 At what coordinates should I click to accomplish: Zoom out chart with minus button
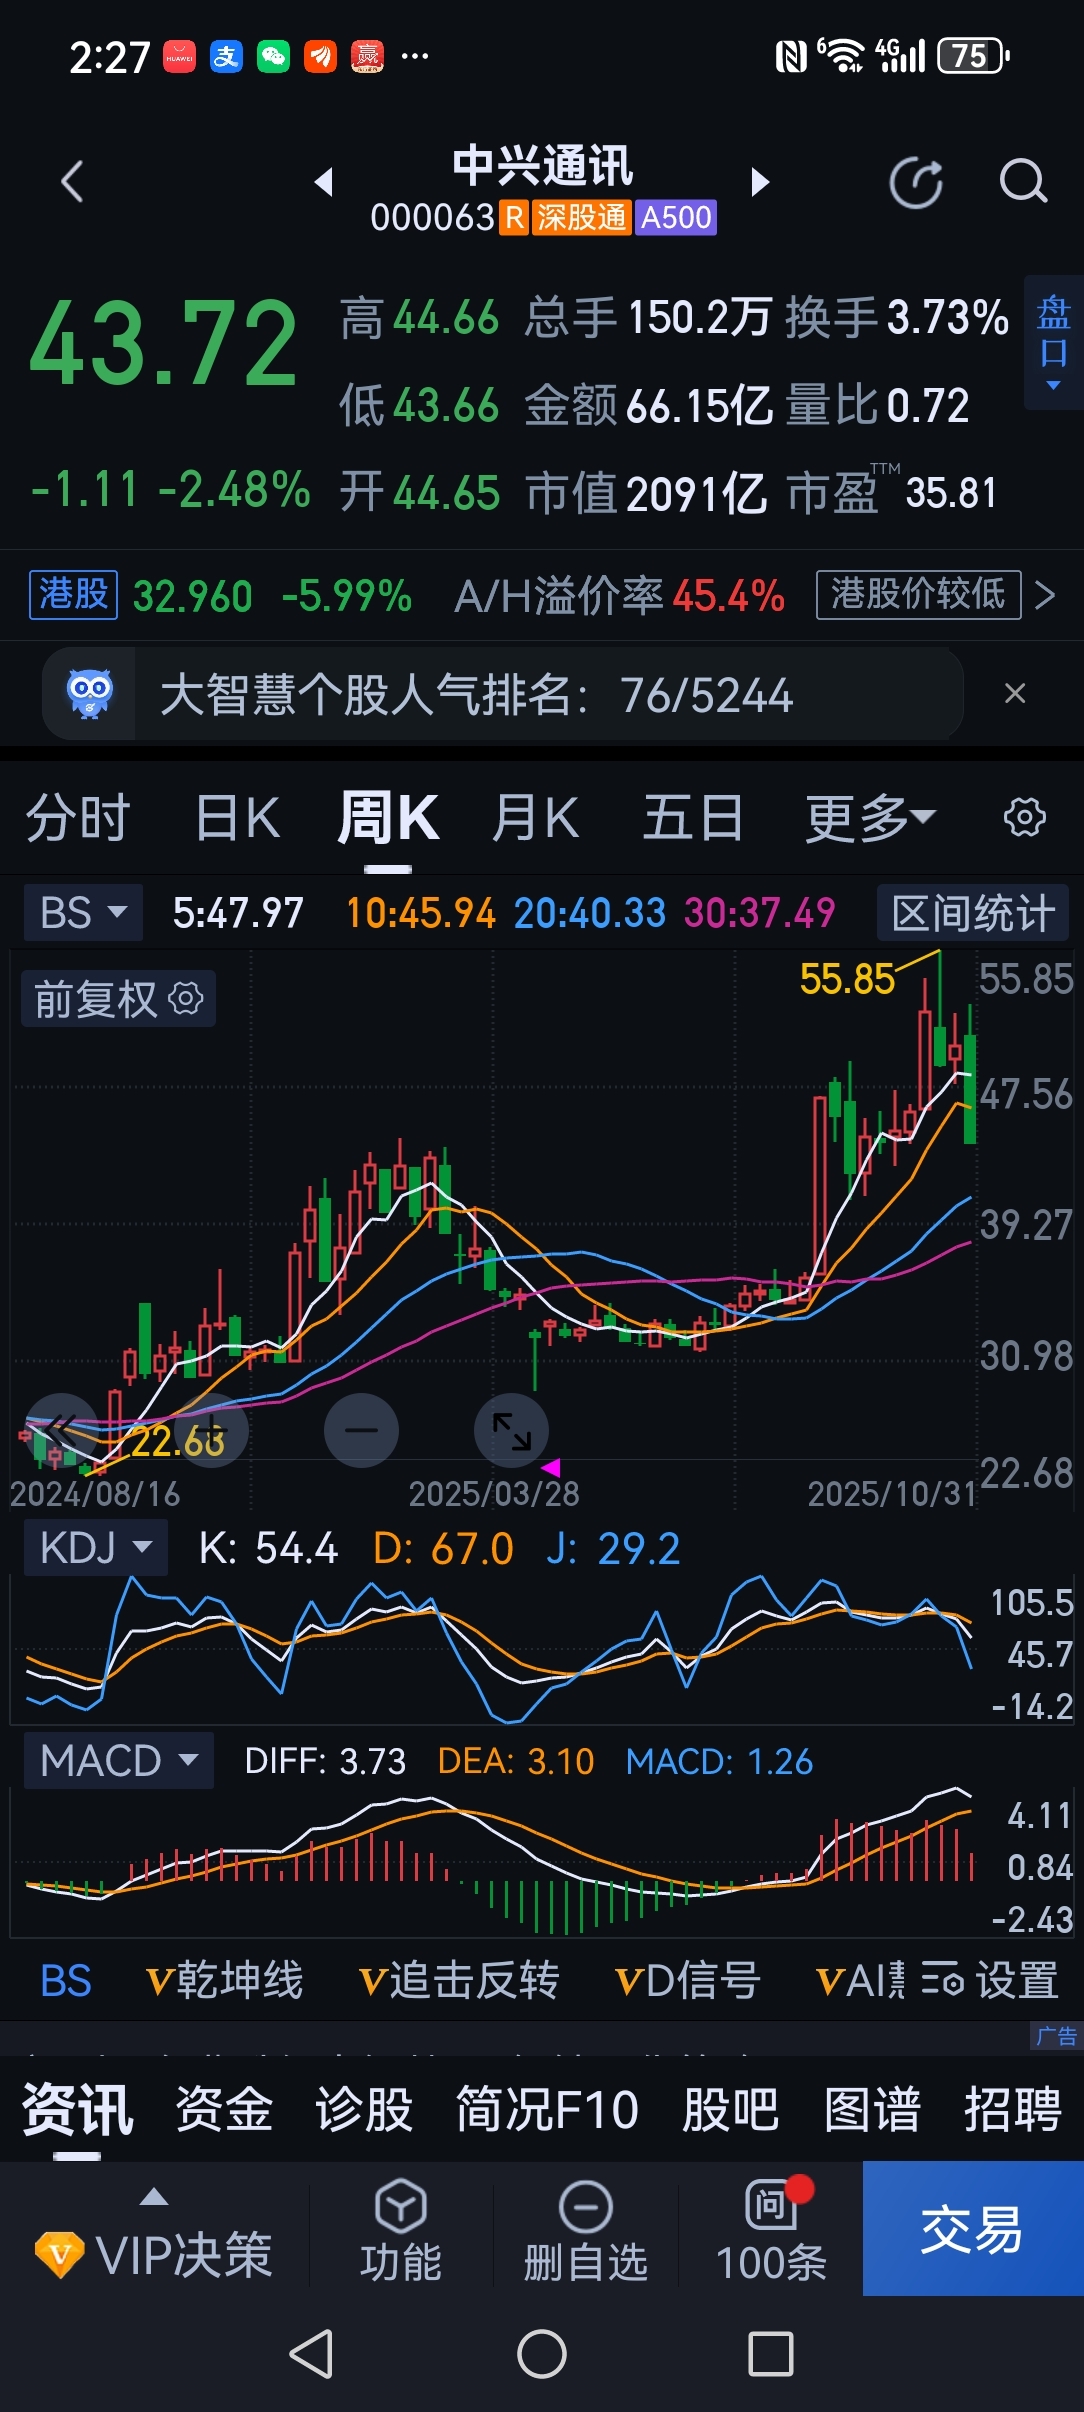click(361, 1430)
